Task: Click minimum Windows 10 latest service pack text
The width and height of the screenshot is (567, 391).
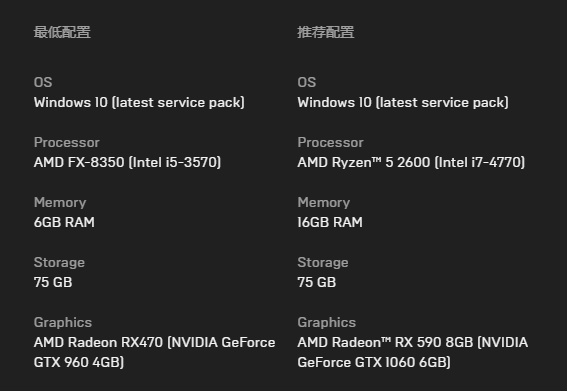Action: (139, 102)
